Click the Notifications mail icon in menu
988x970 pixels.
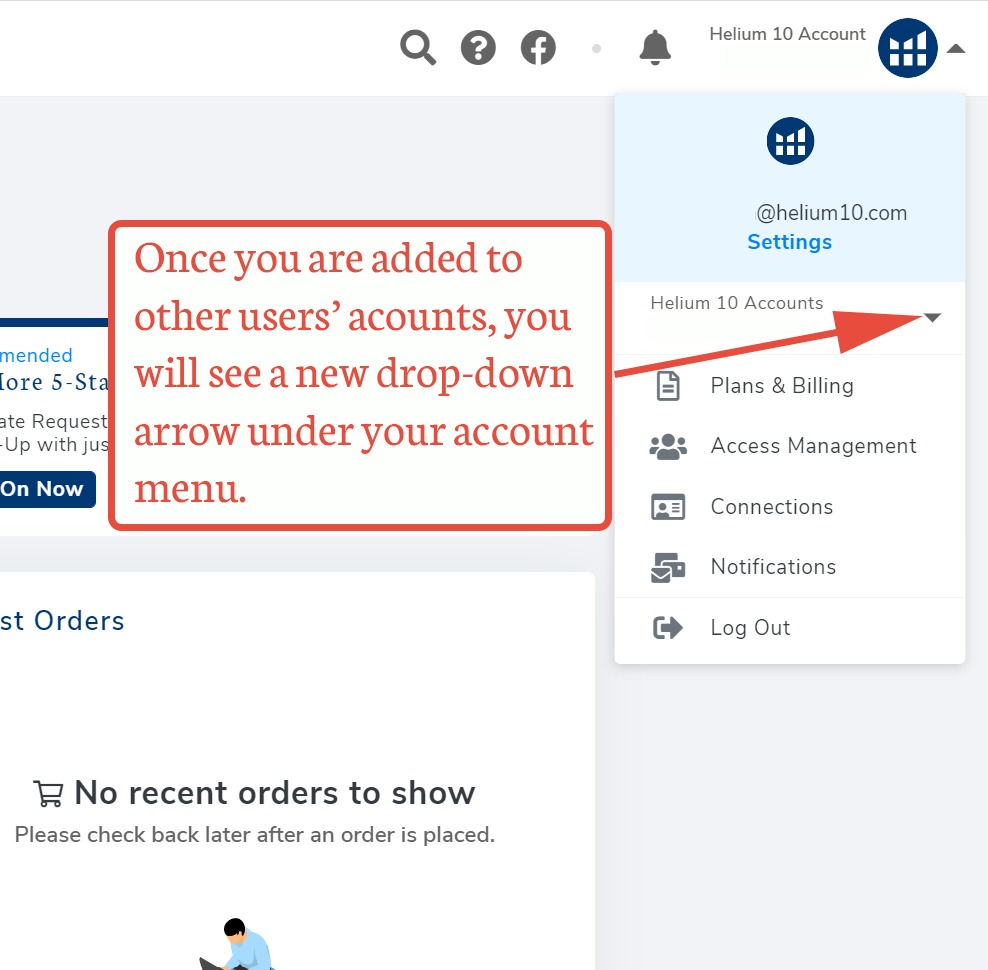click(668, 567)
